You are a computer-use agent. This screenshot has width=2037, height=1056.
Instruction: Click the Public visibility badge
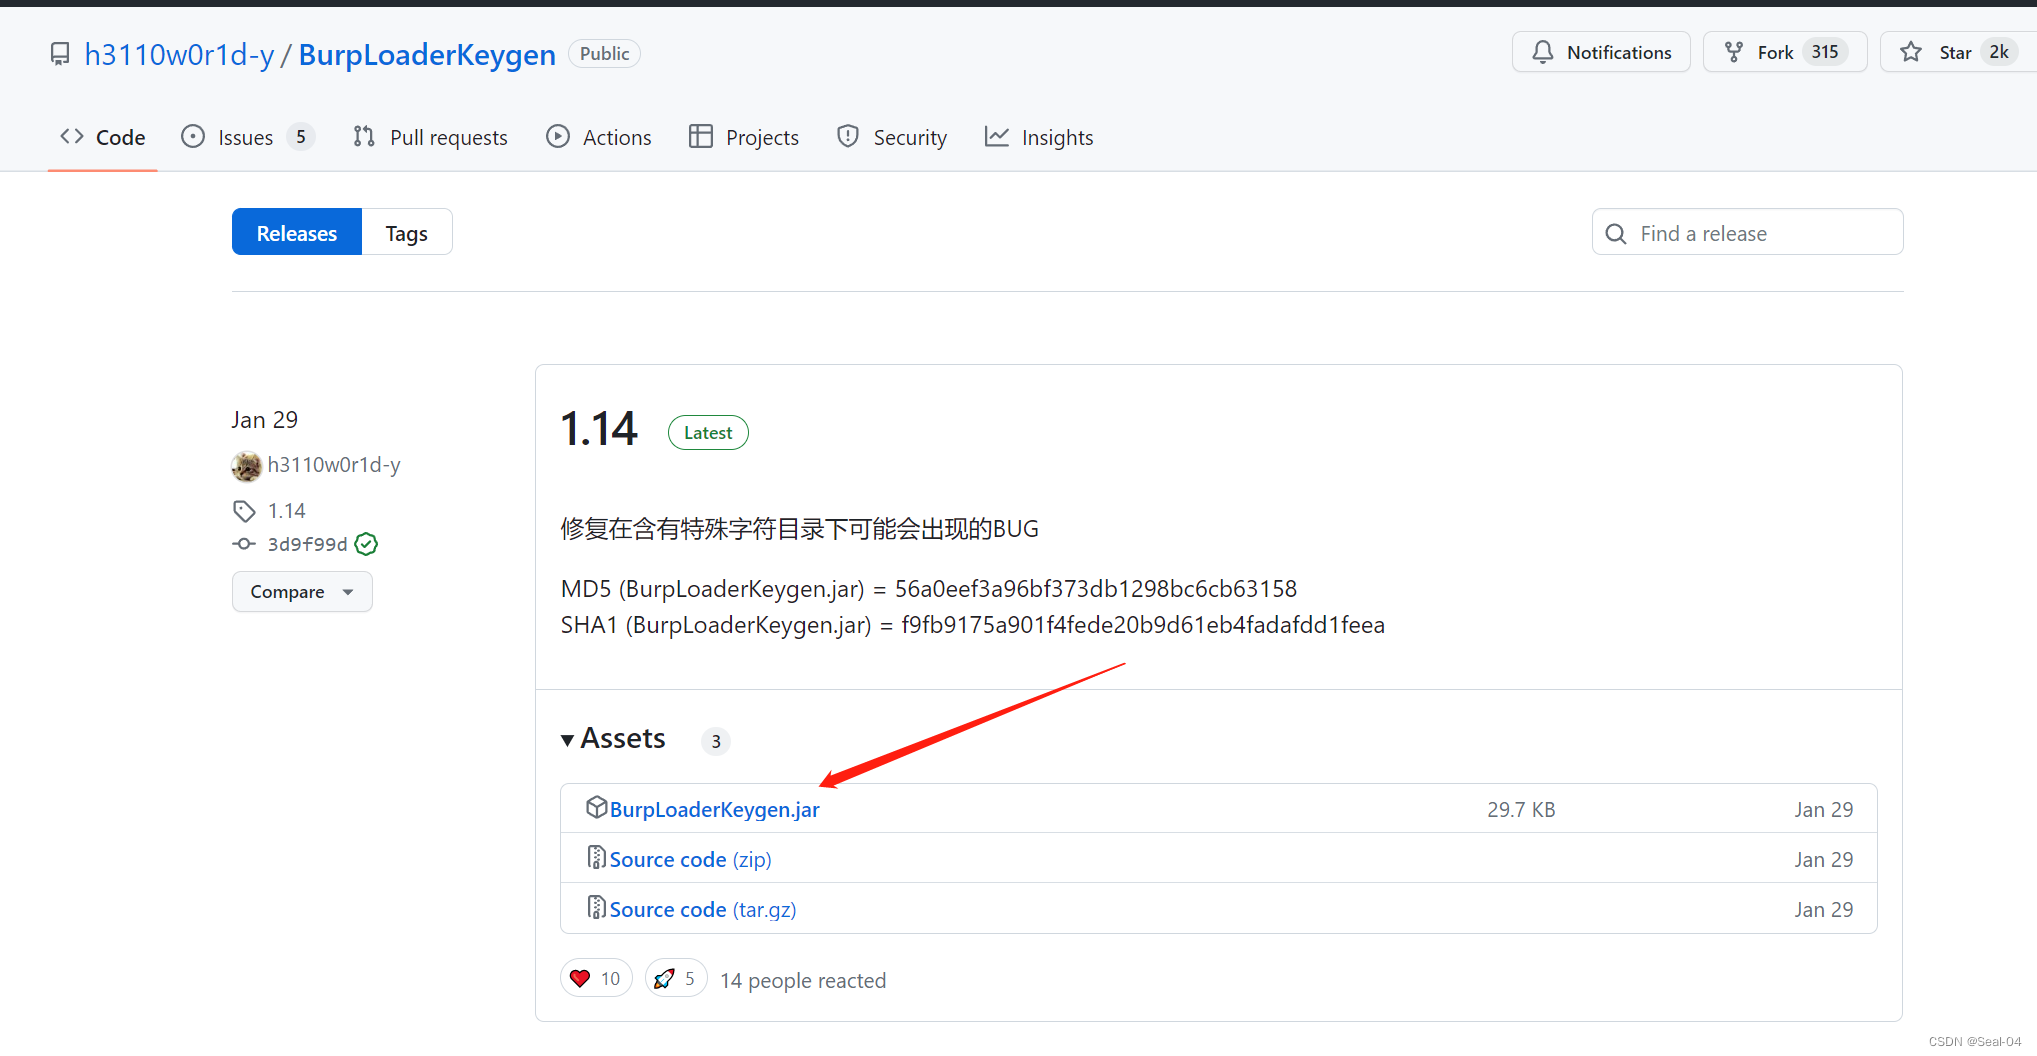coord(604,53)
